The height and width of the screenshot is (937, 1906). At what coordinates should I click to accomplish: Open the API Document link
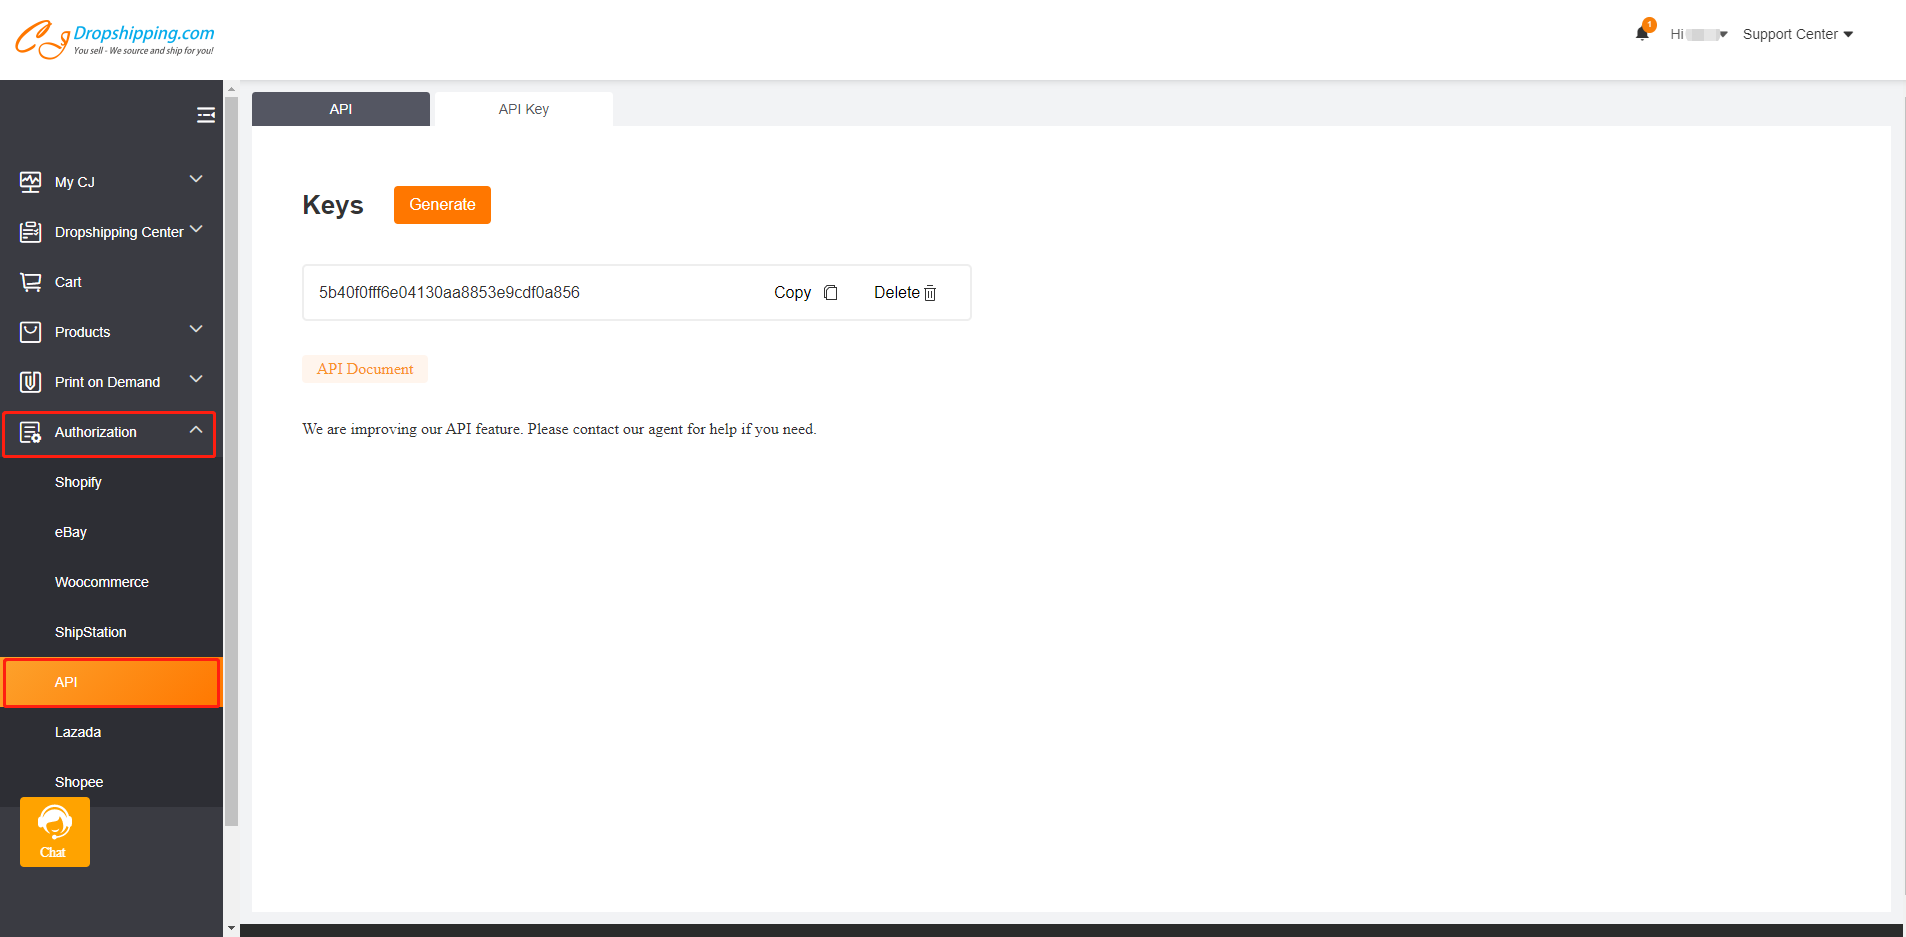(365, 369)
